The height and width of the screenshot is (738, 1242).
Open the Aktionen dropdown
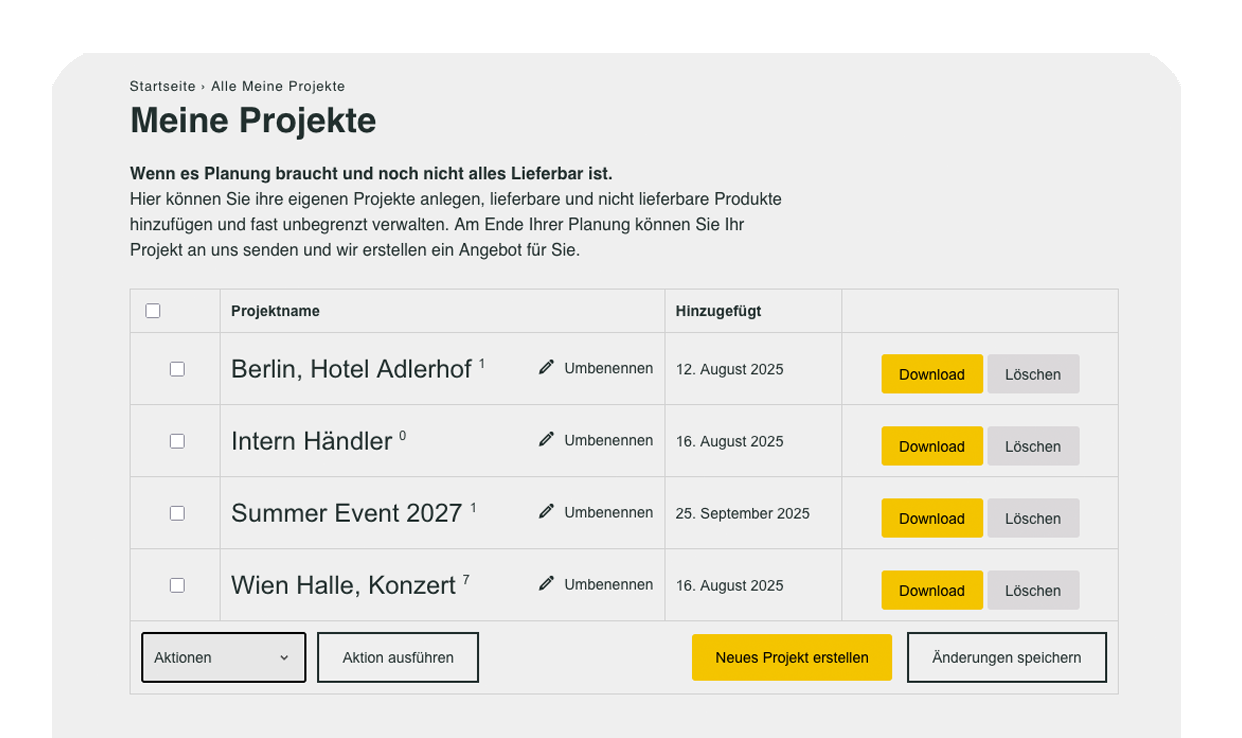tap(223, 657)
